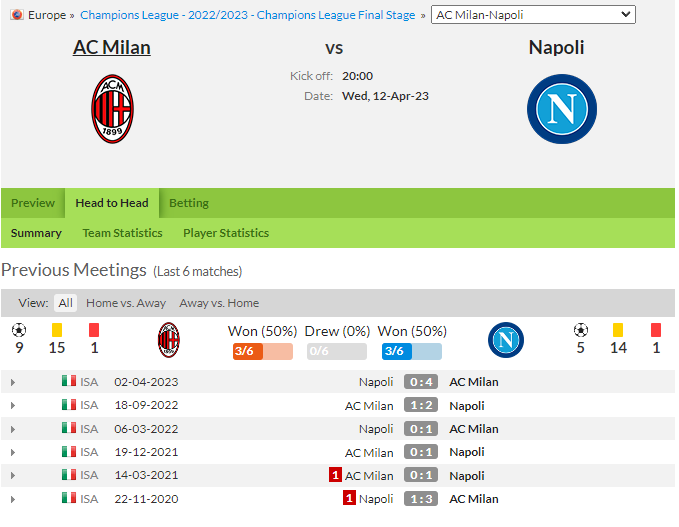This screenshot has width=679, height=527.
Task: Open the Champions League Final Stage breadcrumb link
Action: point(248,15)
